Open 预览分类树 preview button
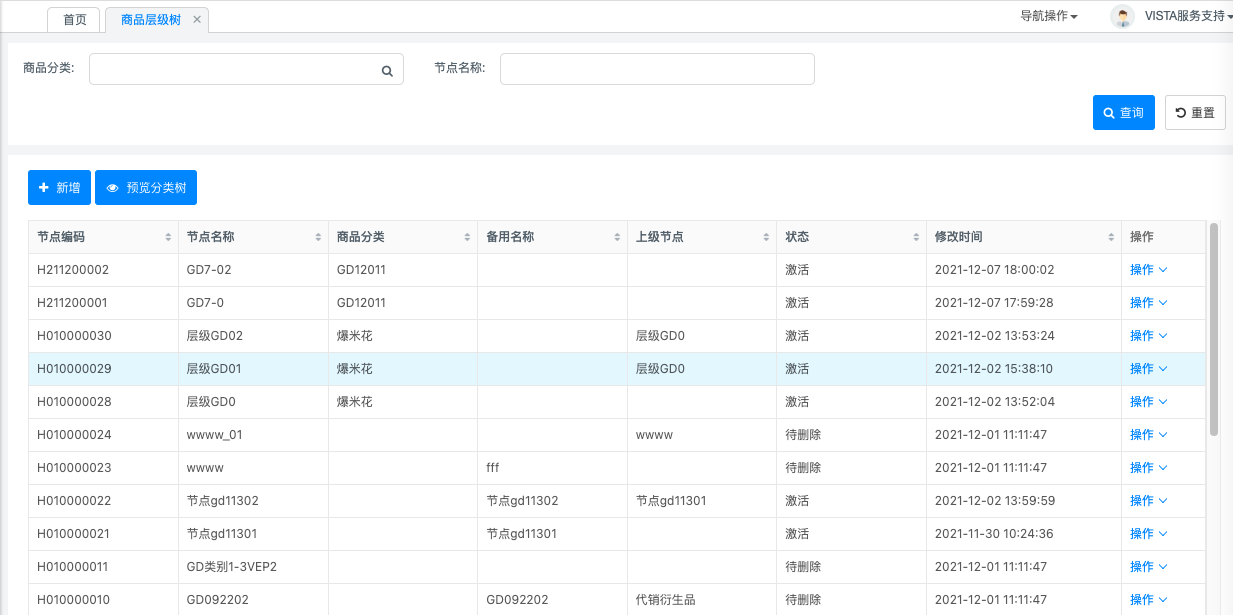1233x615 pixels. pos(146,188)
